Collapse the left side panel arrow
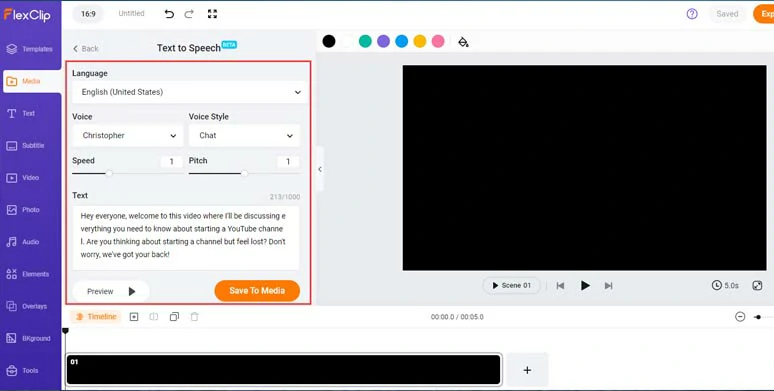This screenshot has width=774, height=391. pyautogui.click(x=320, y=169)
